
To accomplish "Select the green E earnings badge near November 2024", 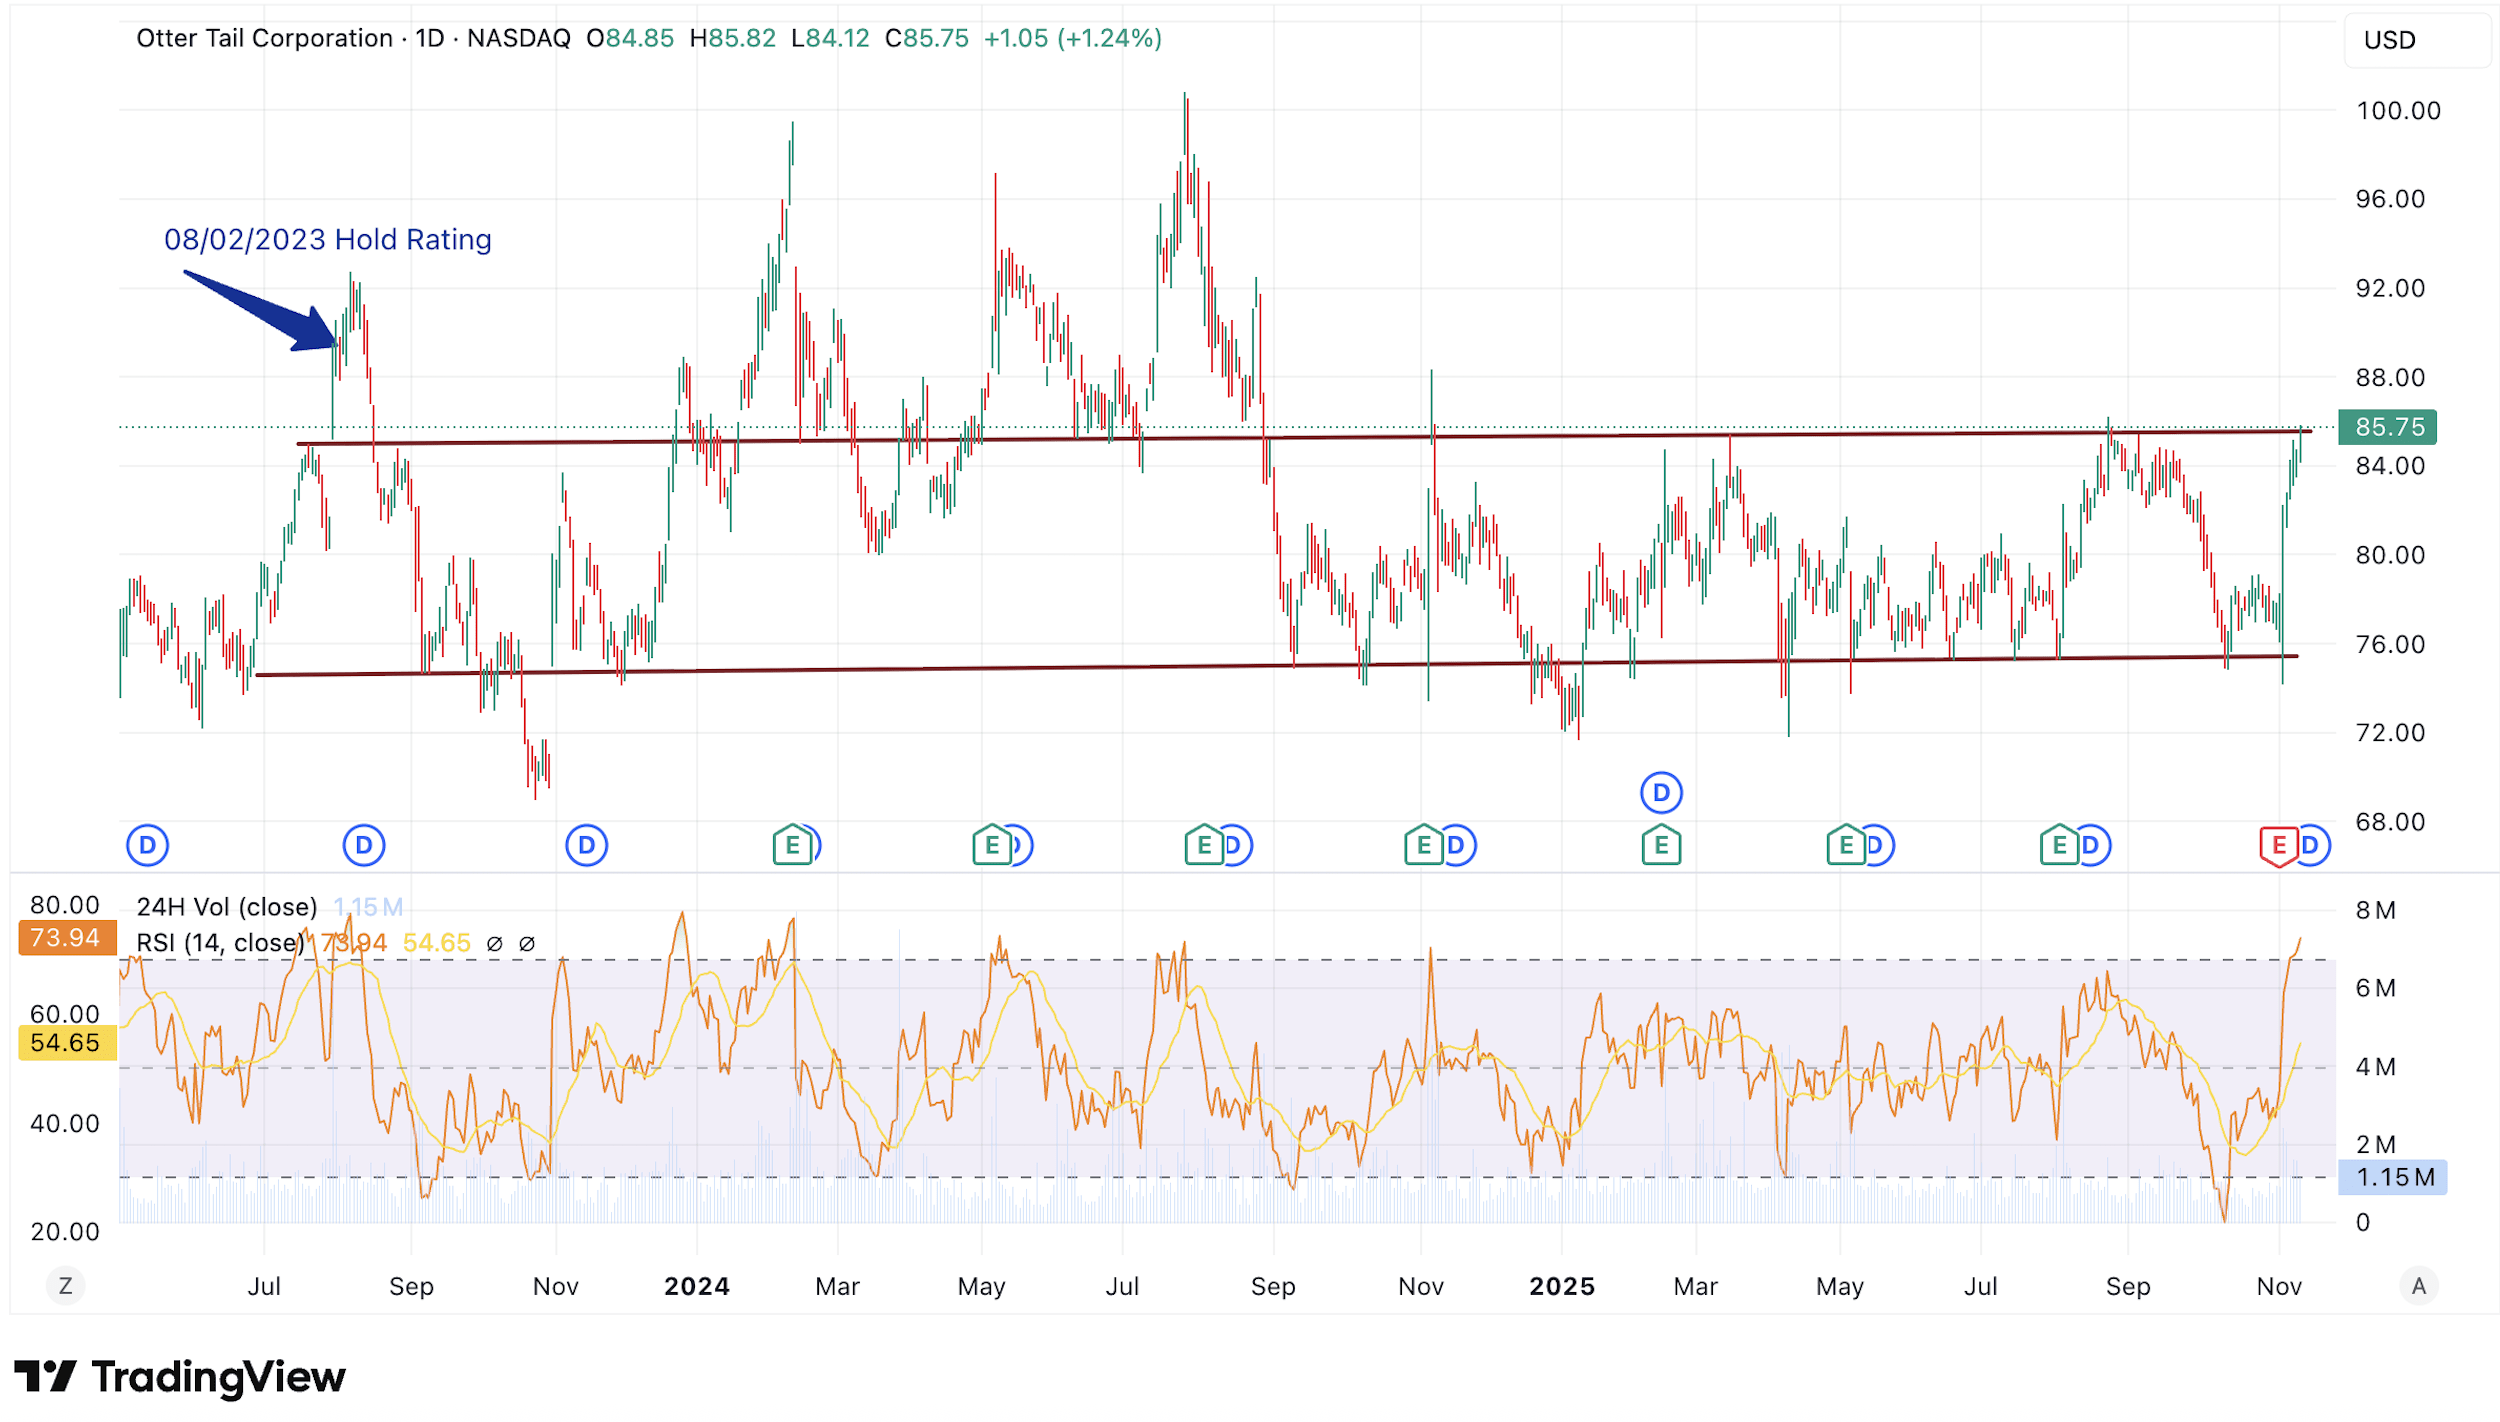I will coord(1424,845).
